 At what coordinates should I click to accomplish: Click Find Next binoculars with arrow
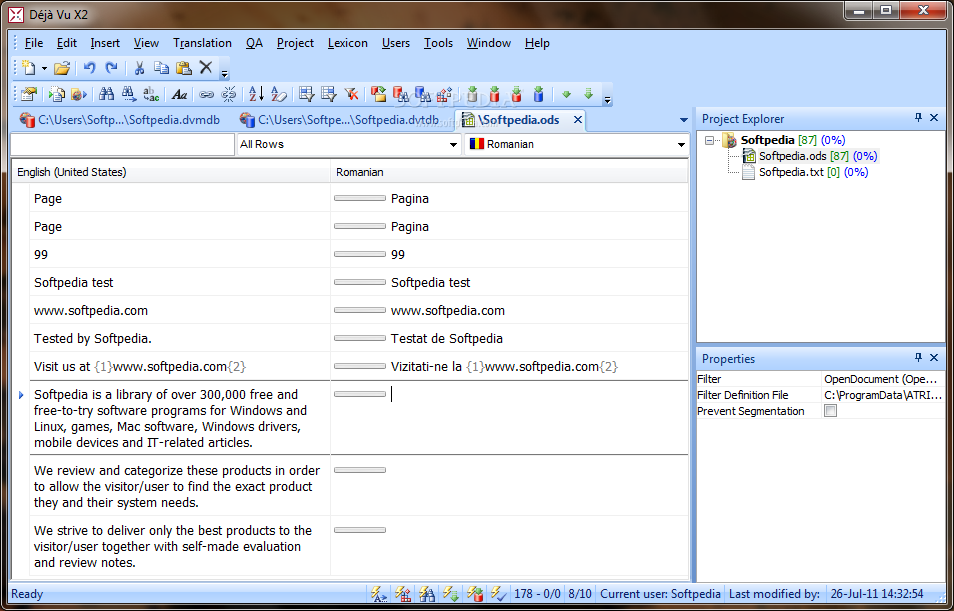128,94
